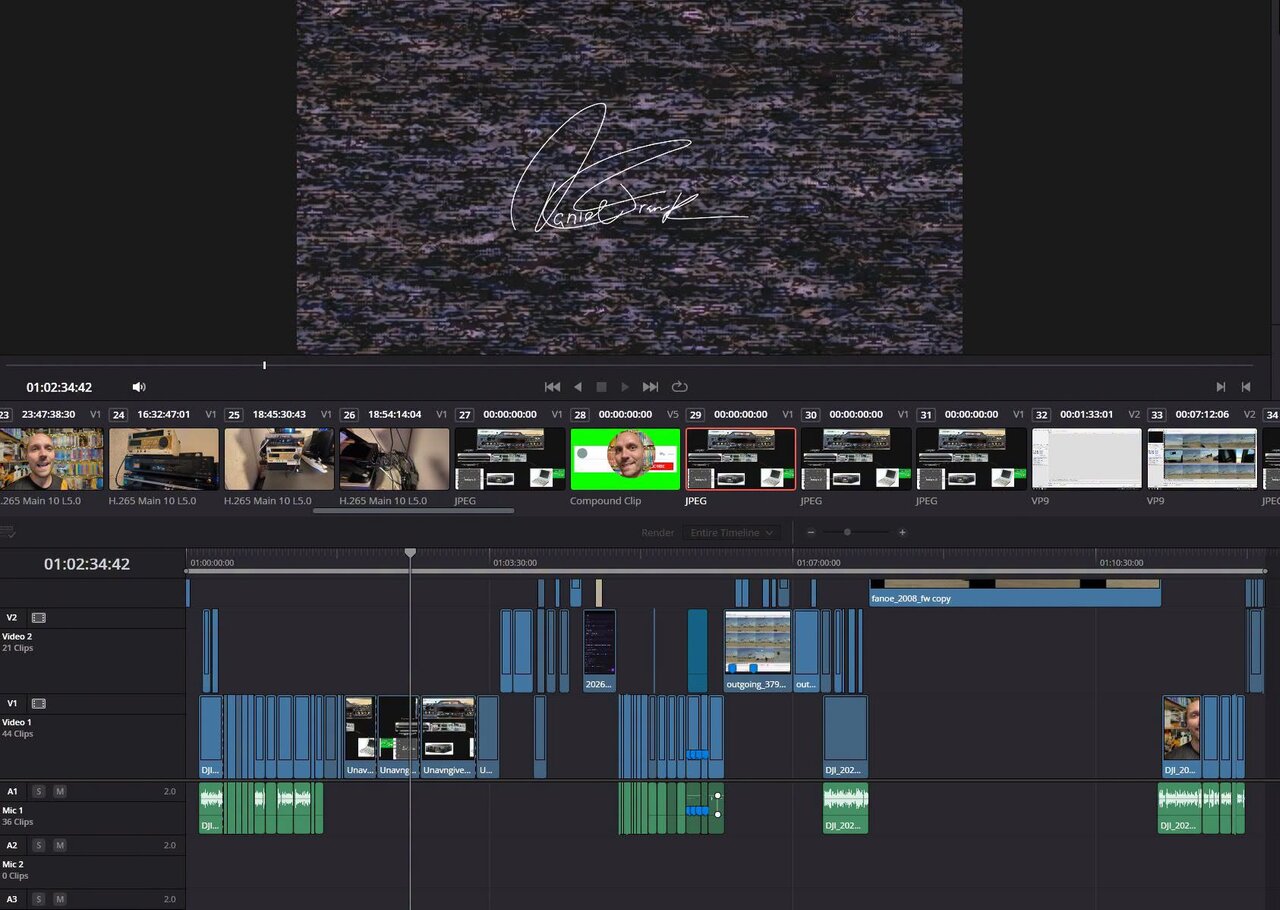Go to previous clip icon
Image resolution: width=1280 pixels, height=910 pixels.
point(1246,387)
